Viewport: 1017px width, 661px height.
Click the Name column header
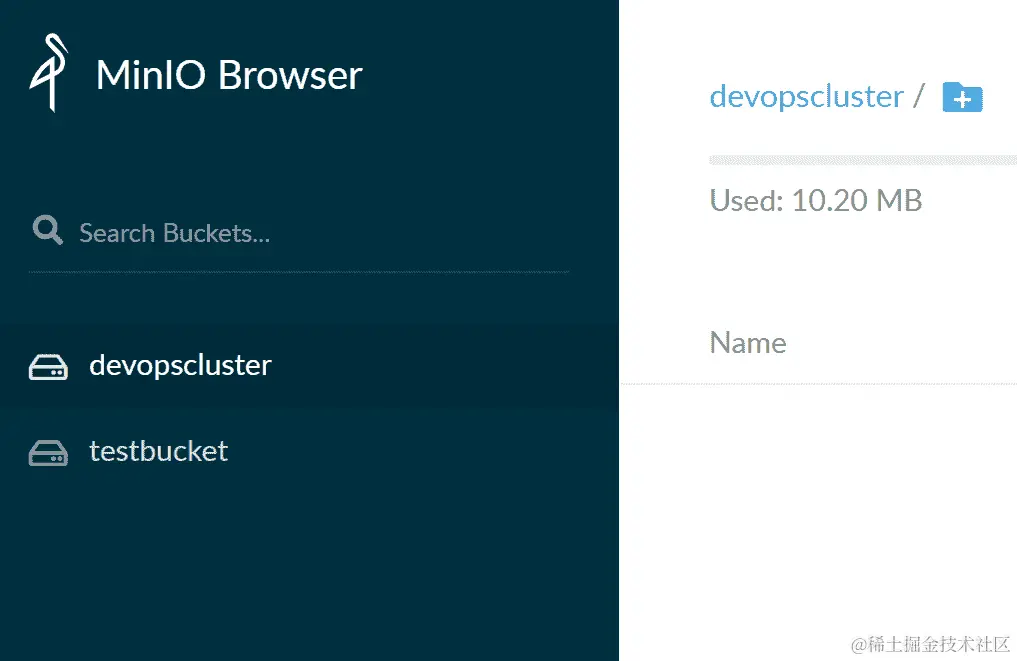click(x=748, y=343)
